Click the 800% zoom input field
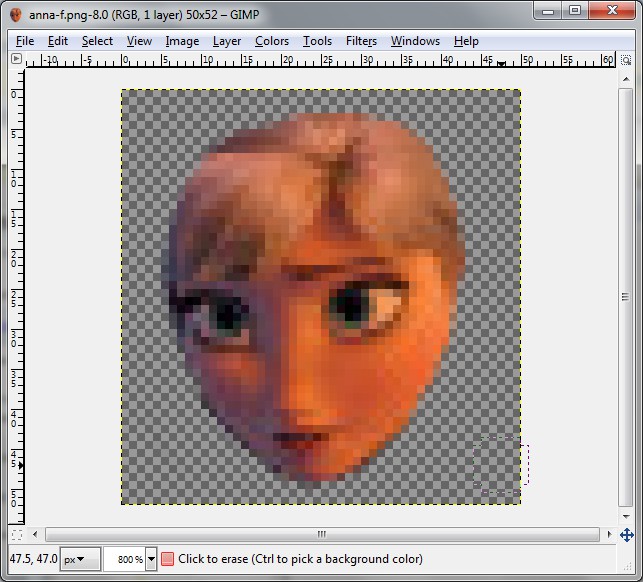Viewport: 643px width, 582px height. click(125, 559)
